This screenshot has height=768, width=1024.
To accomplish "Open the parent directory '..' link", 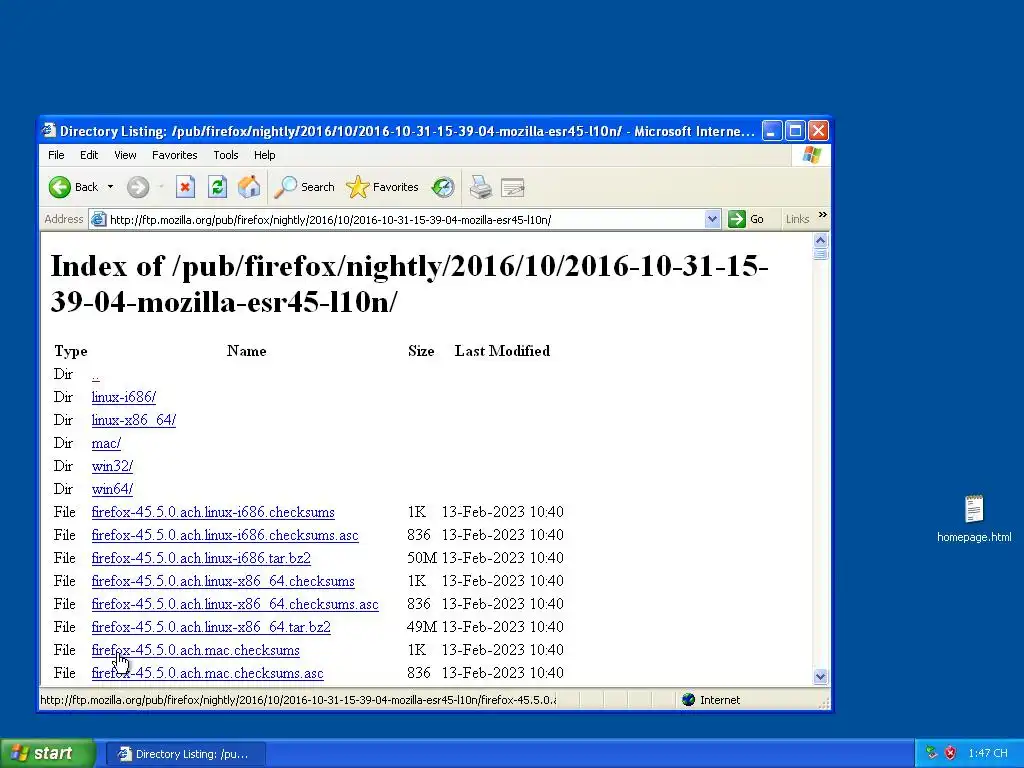I will click(95, 375).
